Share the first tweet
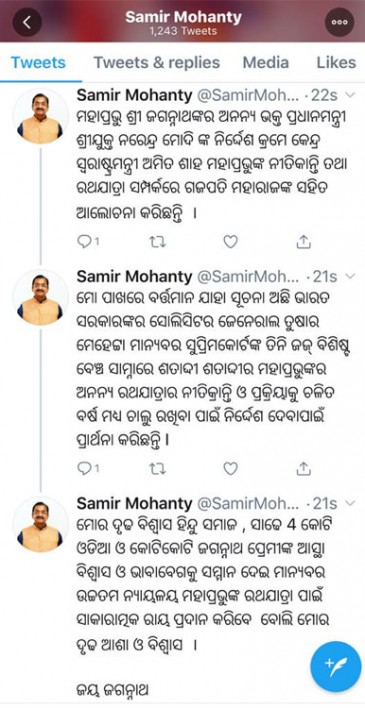The image size is (365, 708). coord(304,242)
